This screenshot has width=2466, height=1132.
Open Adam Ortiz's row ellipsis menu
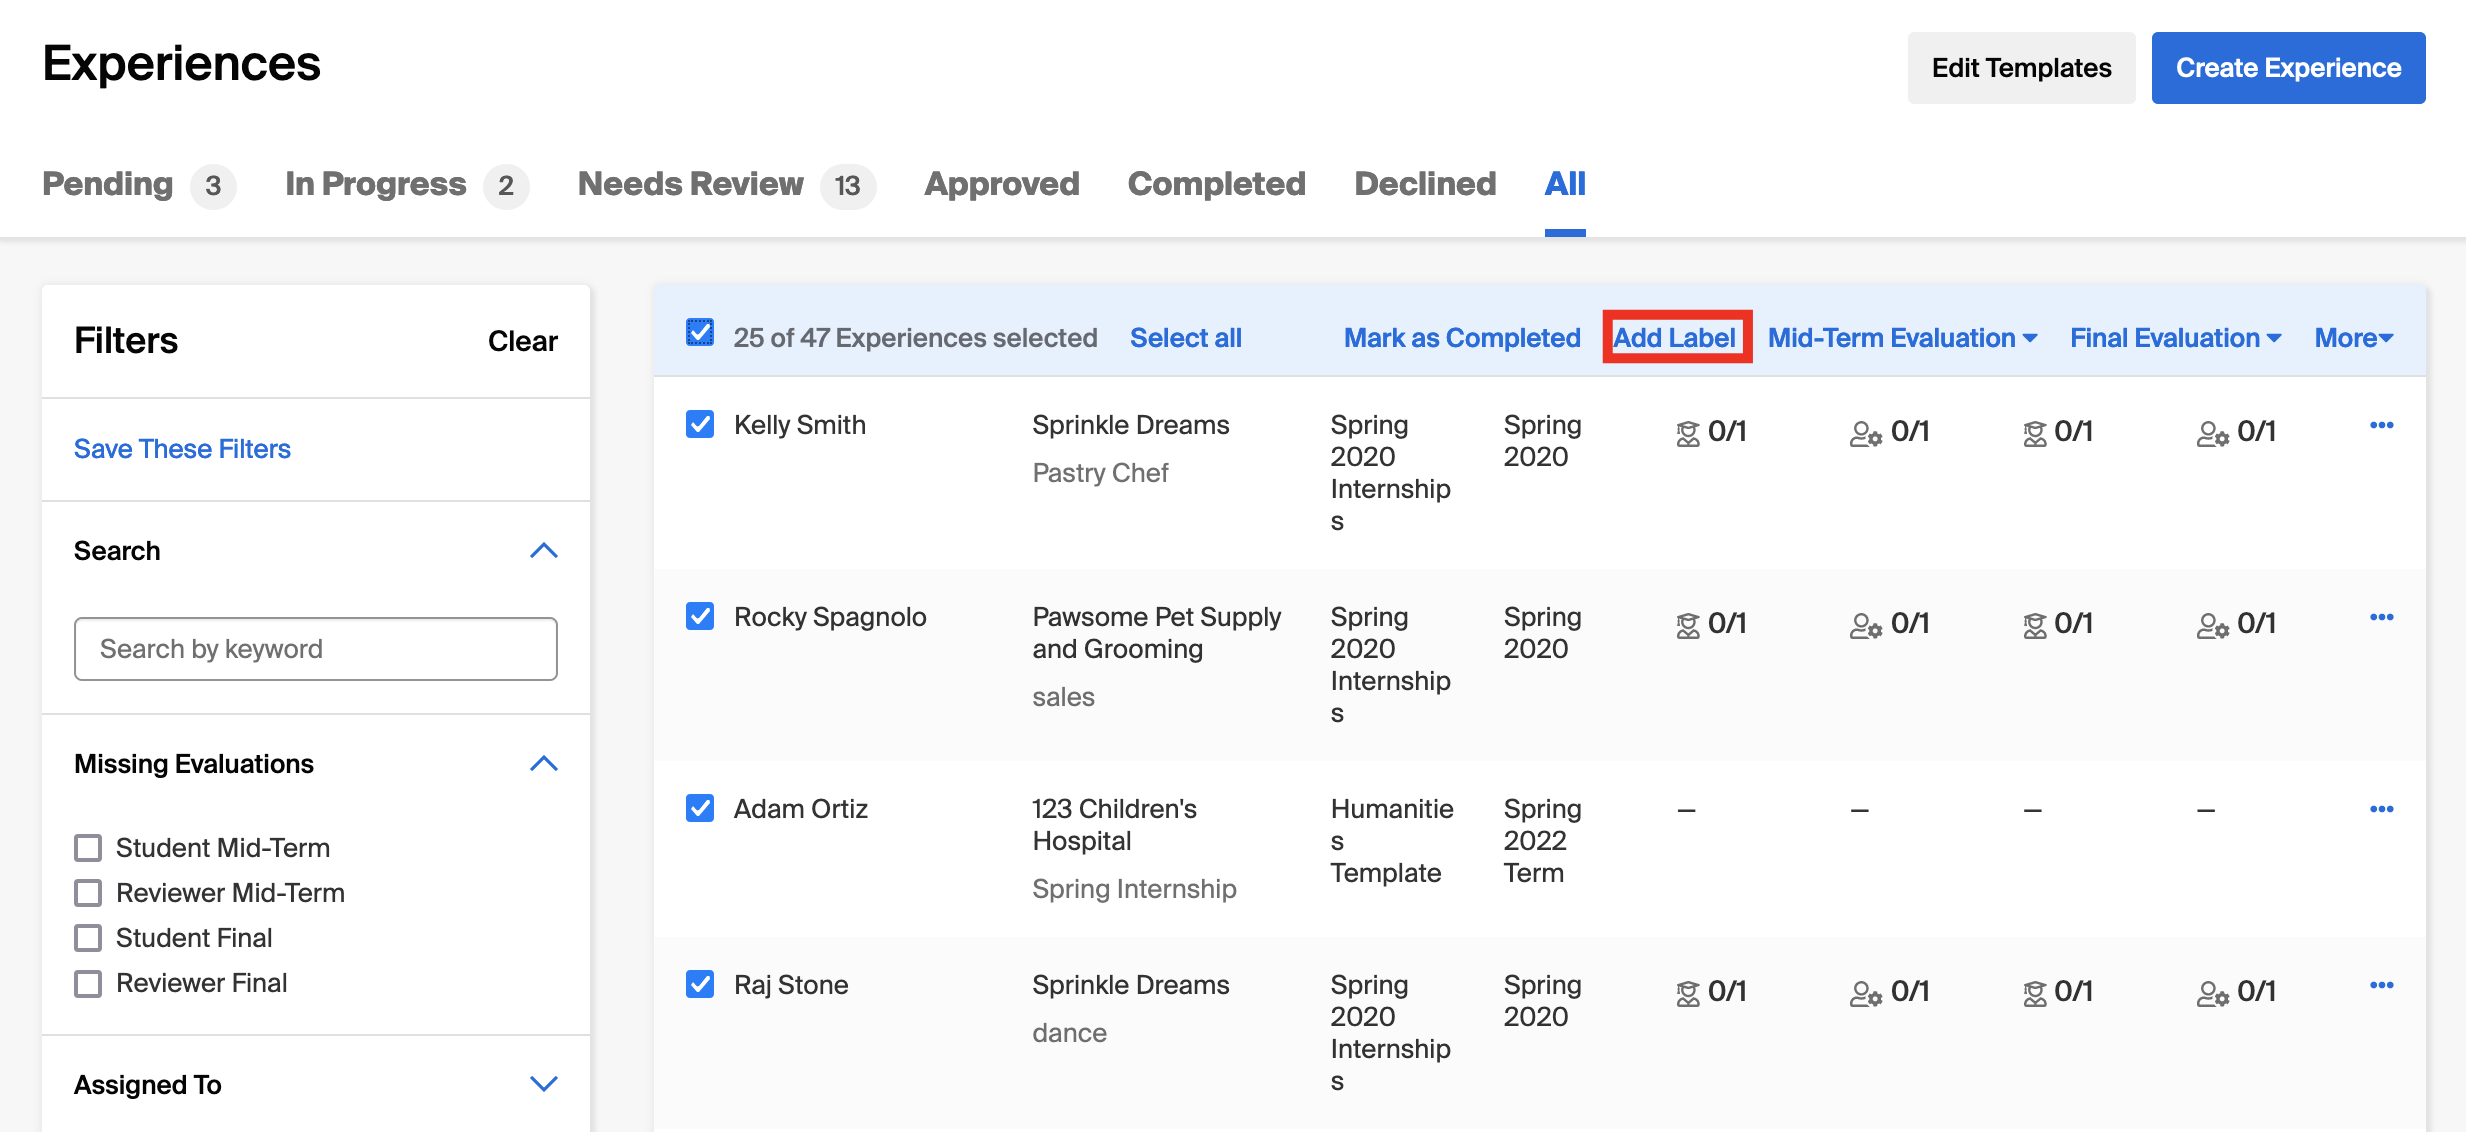pos(2381,809)
